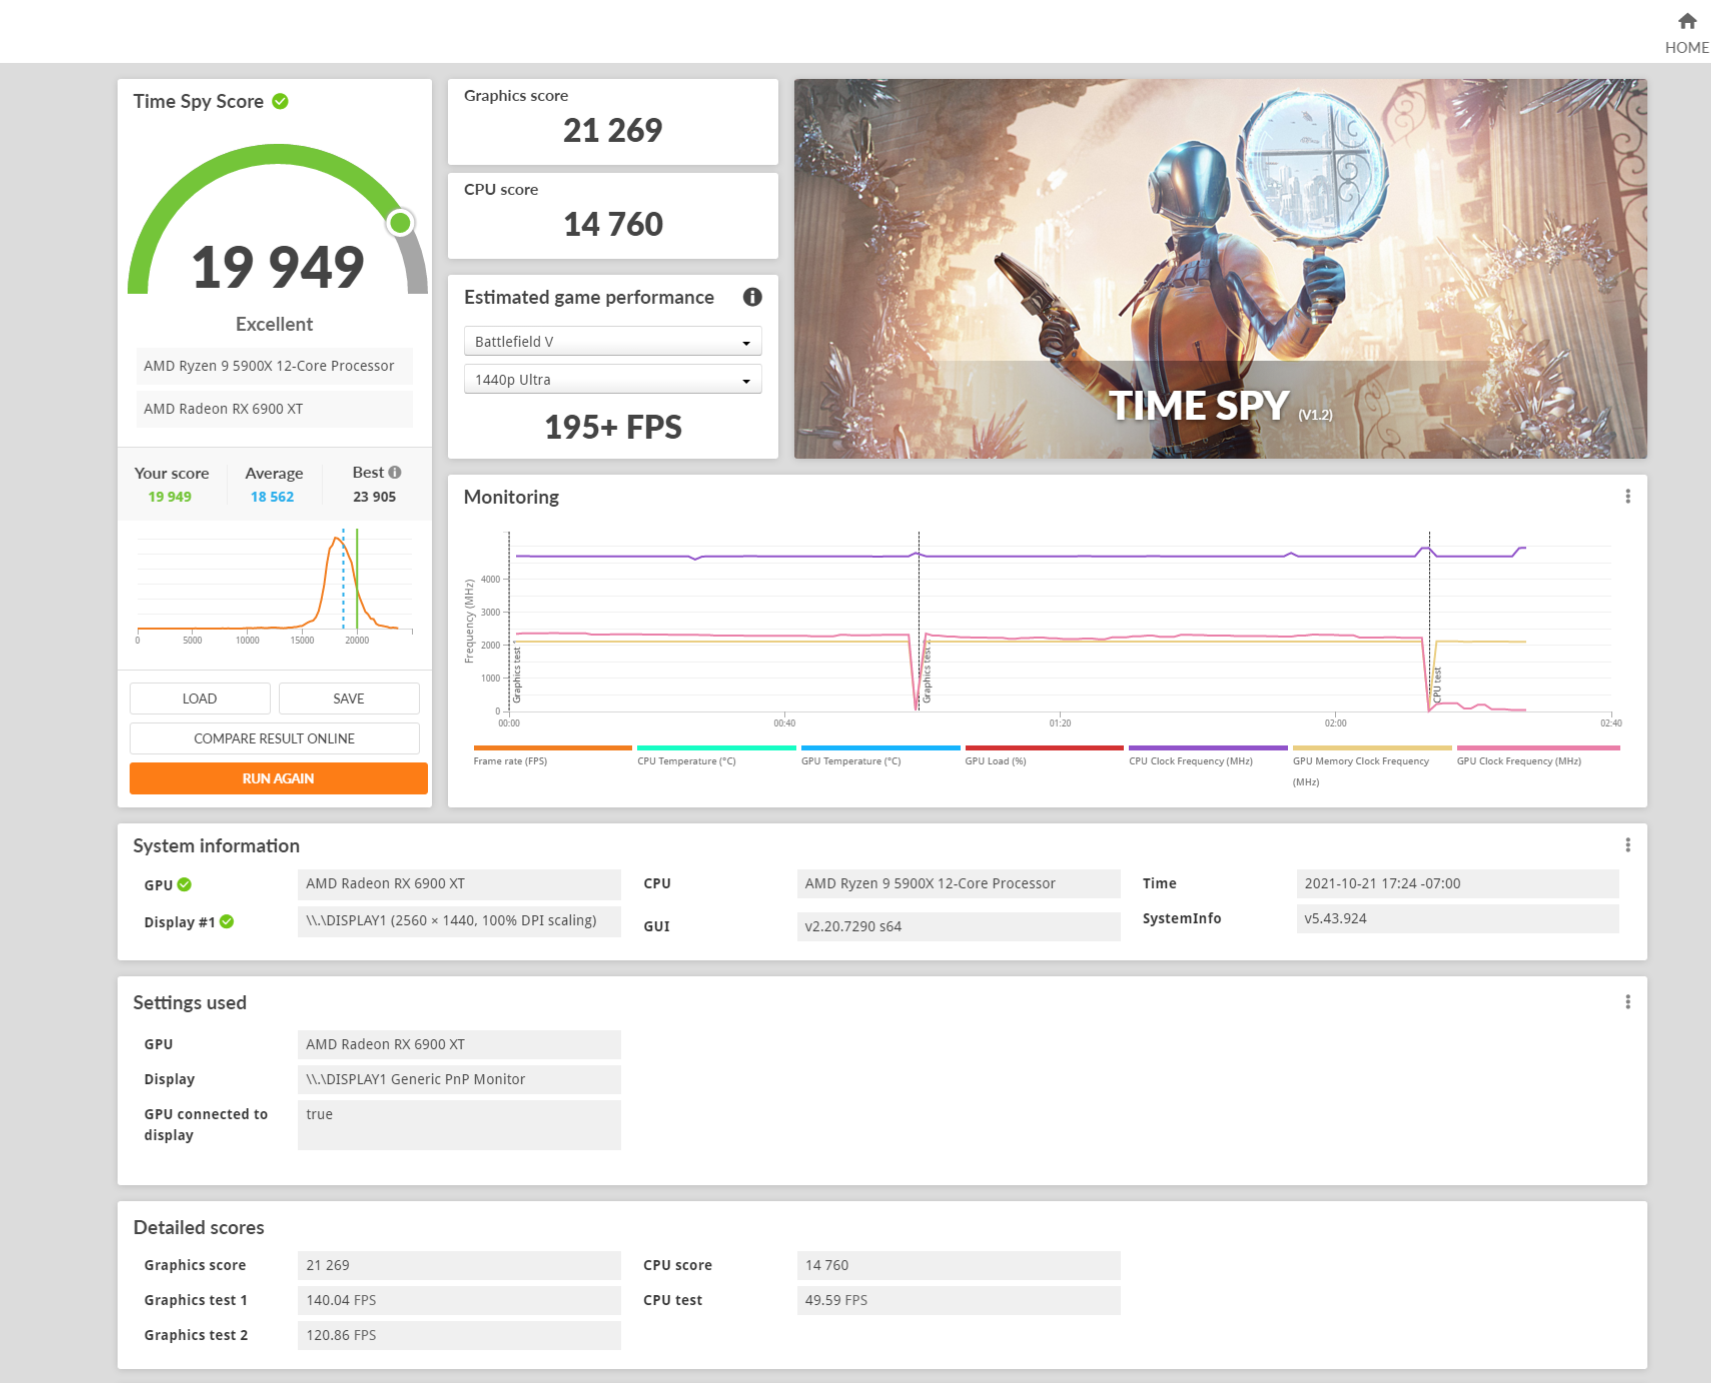Click COMPARE RESULT ONLINE

pos(274,738)
